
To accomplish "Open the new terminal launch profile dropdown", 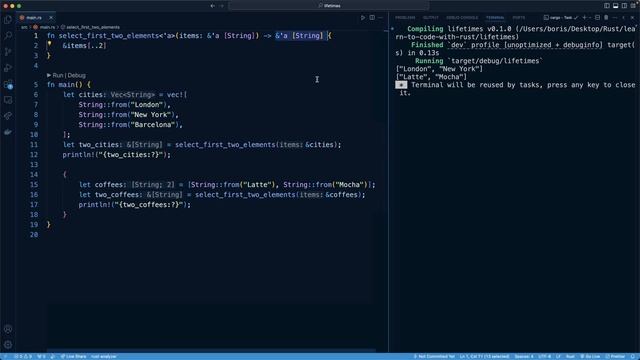I will tap(590, 18).
